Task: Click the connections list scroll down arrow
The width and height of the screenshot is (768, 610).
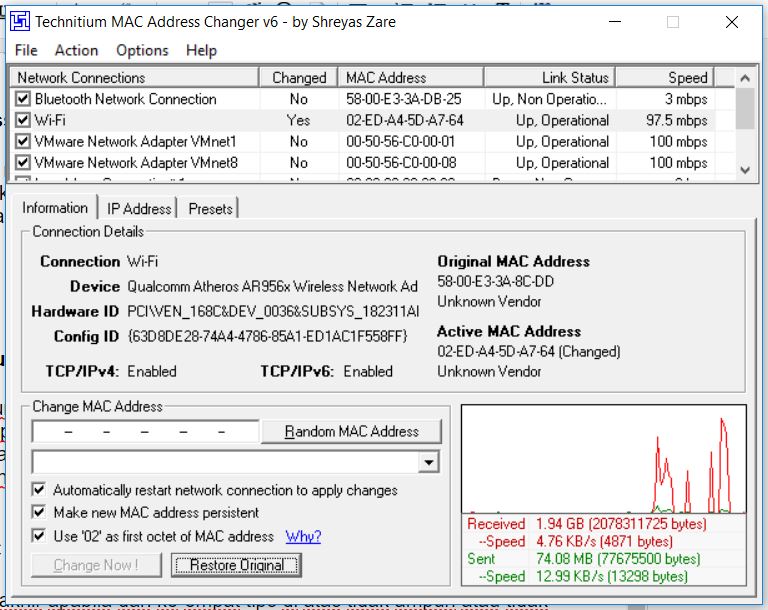Action: [x=745, y=170]
